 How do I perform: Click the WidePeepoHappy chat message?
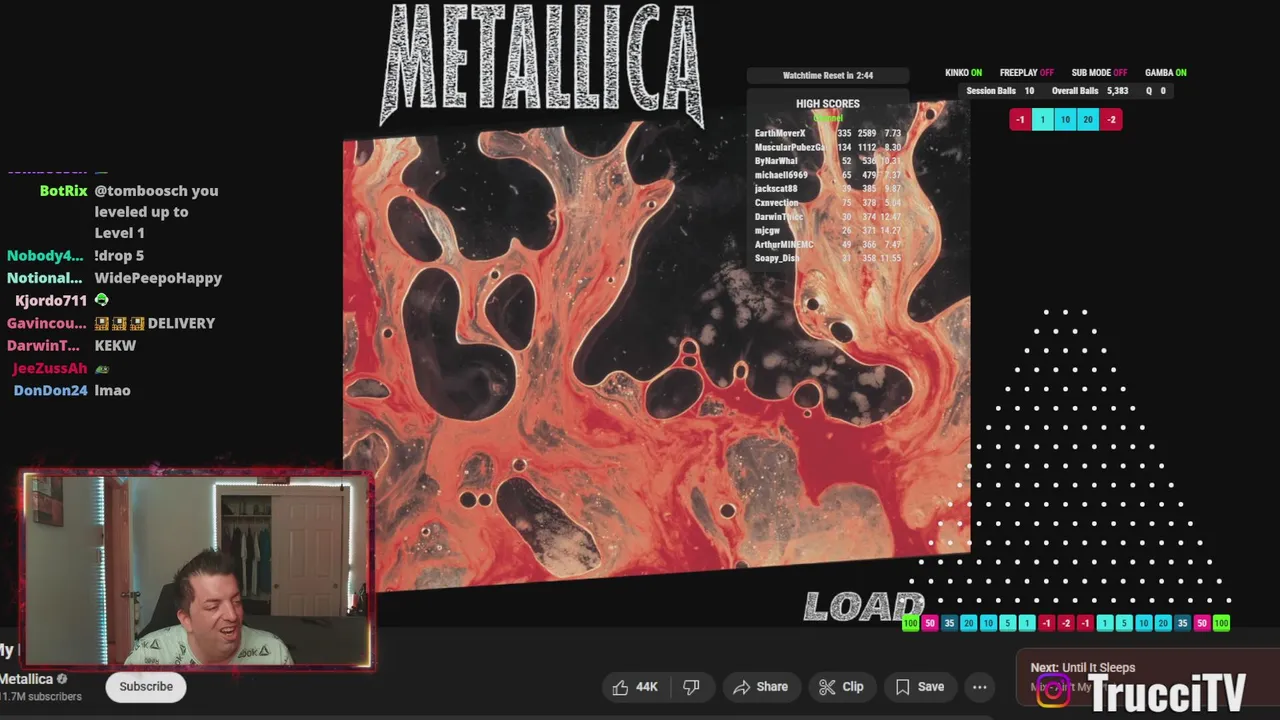(158, 278)
